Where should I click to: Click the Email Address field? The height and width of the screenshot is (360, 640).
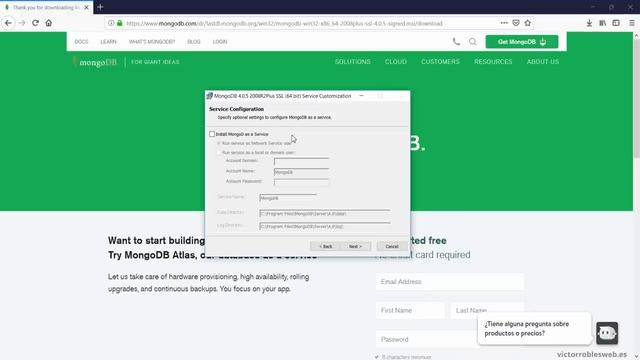[x=450, y=282]
